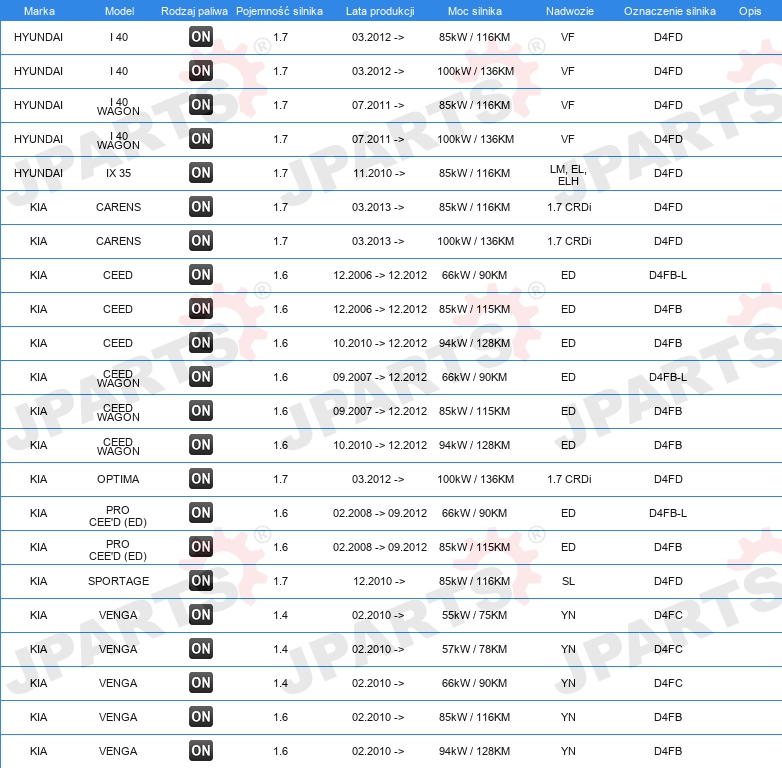Click the Marka column header

pos(39,11)
